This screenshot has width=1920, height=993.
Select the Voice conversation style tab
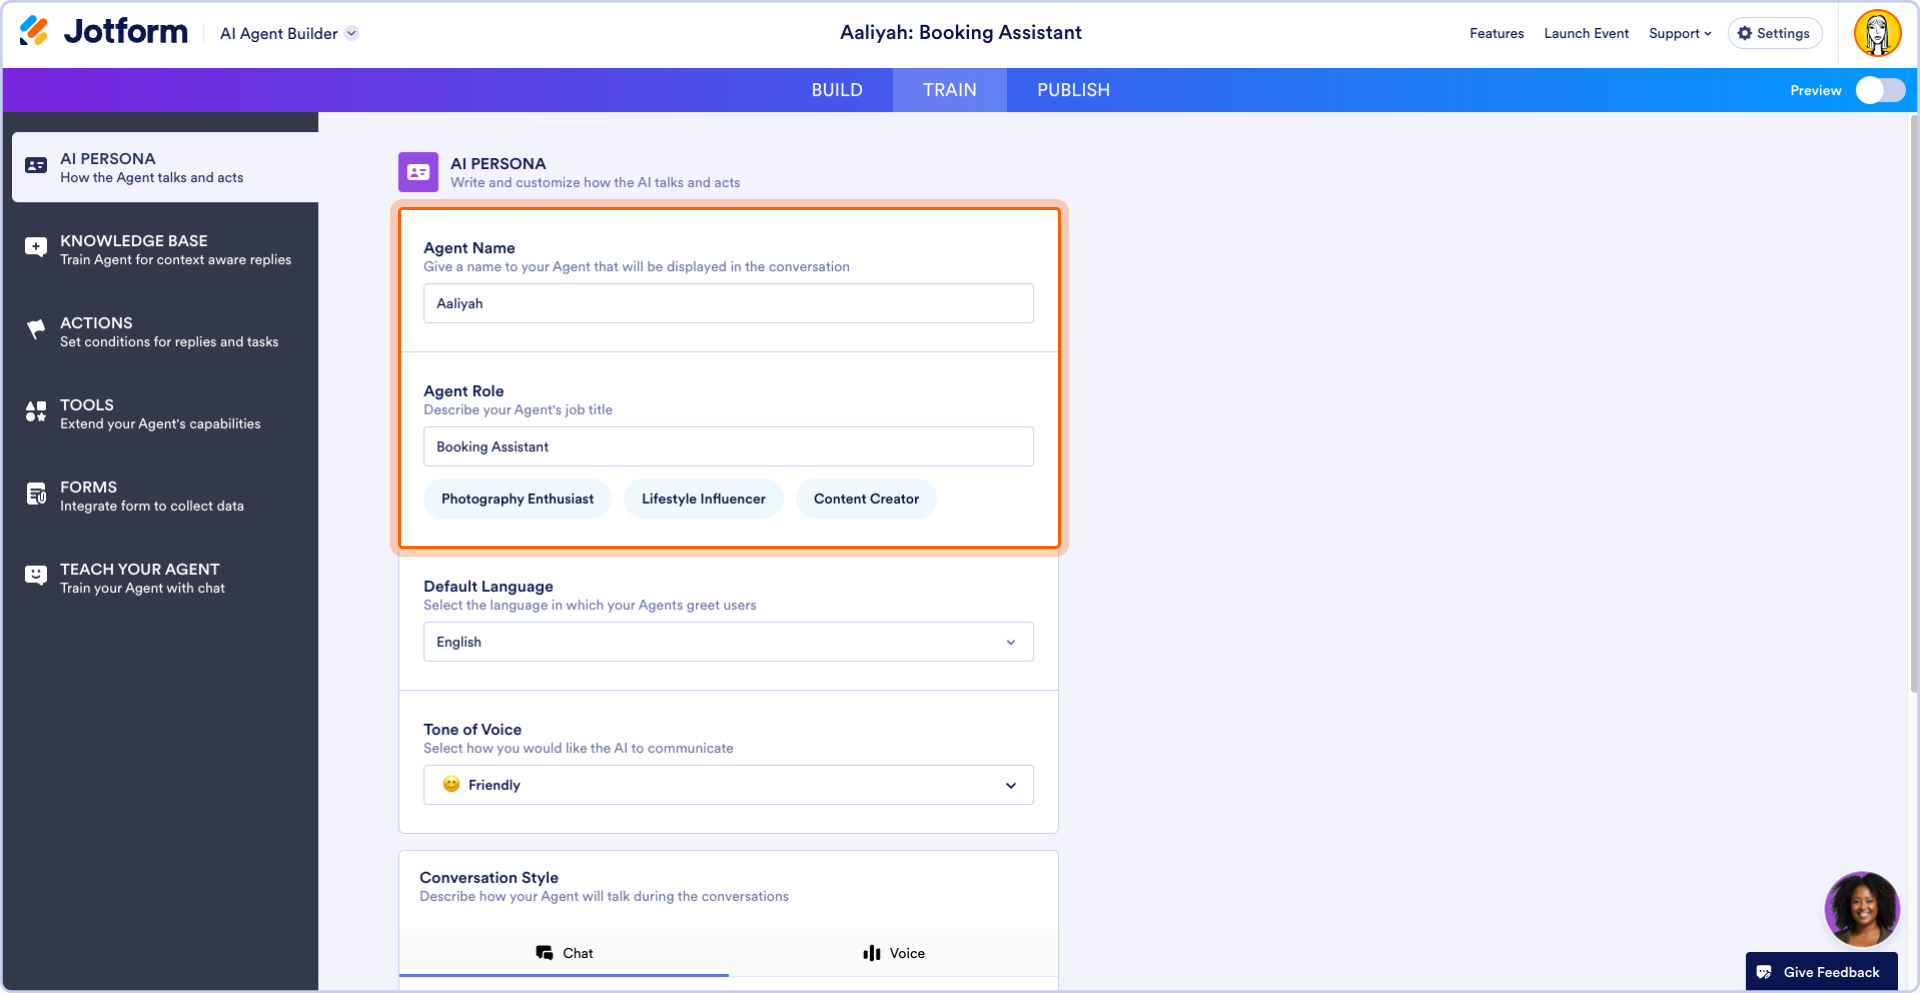[894, 953]
